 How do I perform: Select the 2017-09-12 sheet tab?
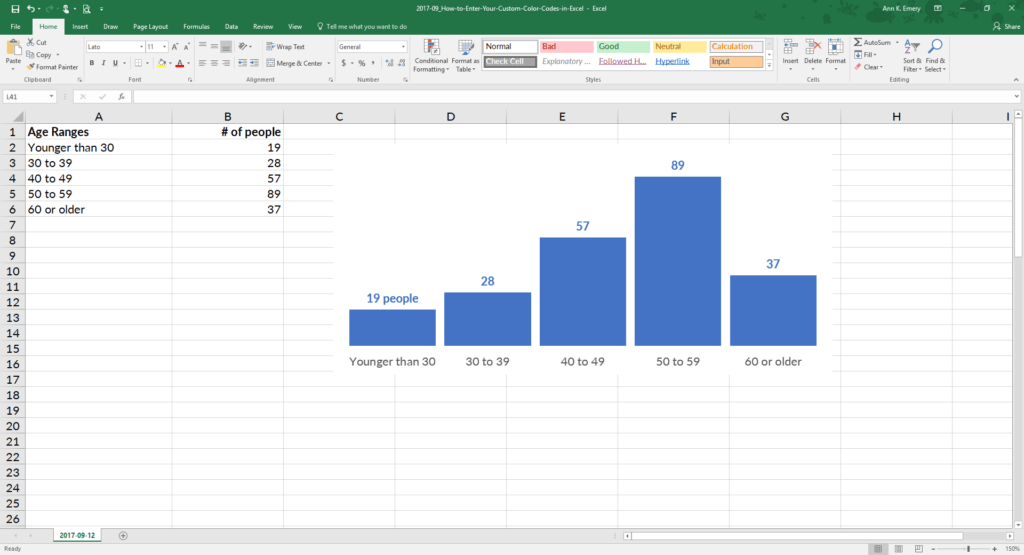77,535
